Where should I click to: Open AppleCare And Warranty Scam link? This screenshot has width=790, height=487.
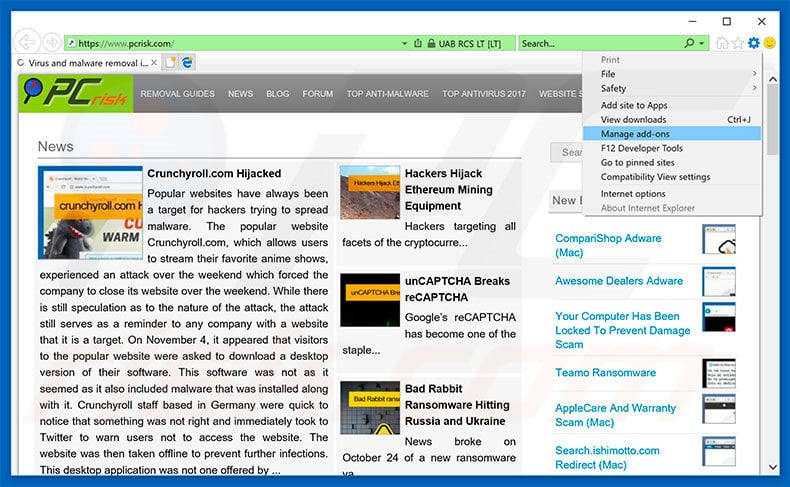click(615, 415)
